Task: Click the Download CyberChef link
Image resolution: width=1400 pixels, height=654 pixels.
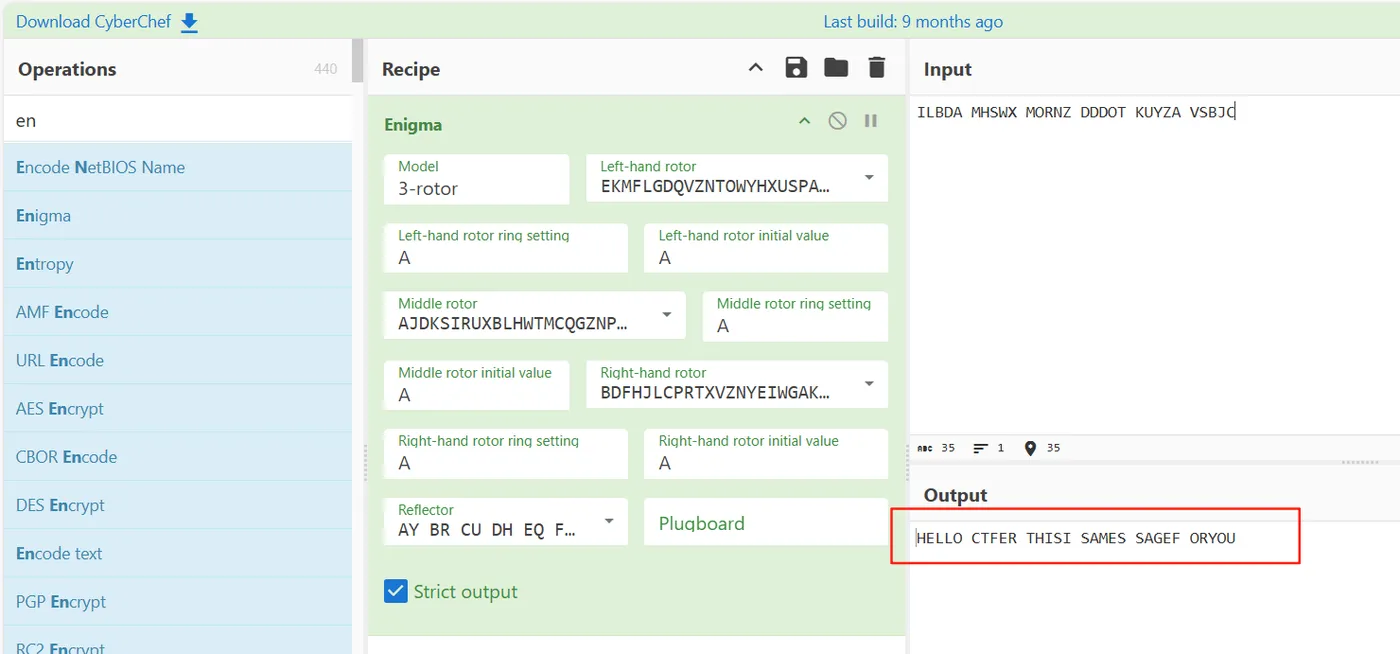Action: (x=94, y=22)
